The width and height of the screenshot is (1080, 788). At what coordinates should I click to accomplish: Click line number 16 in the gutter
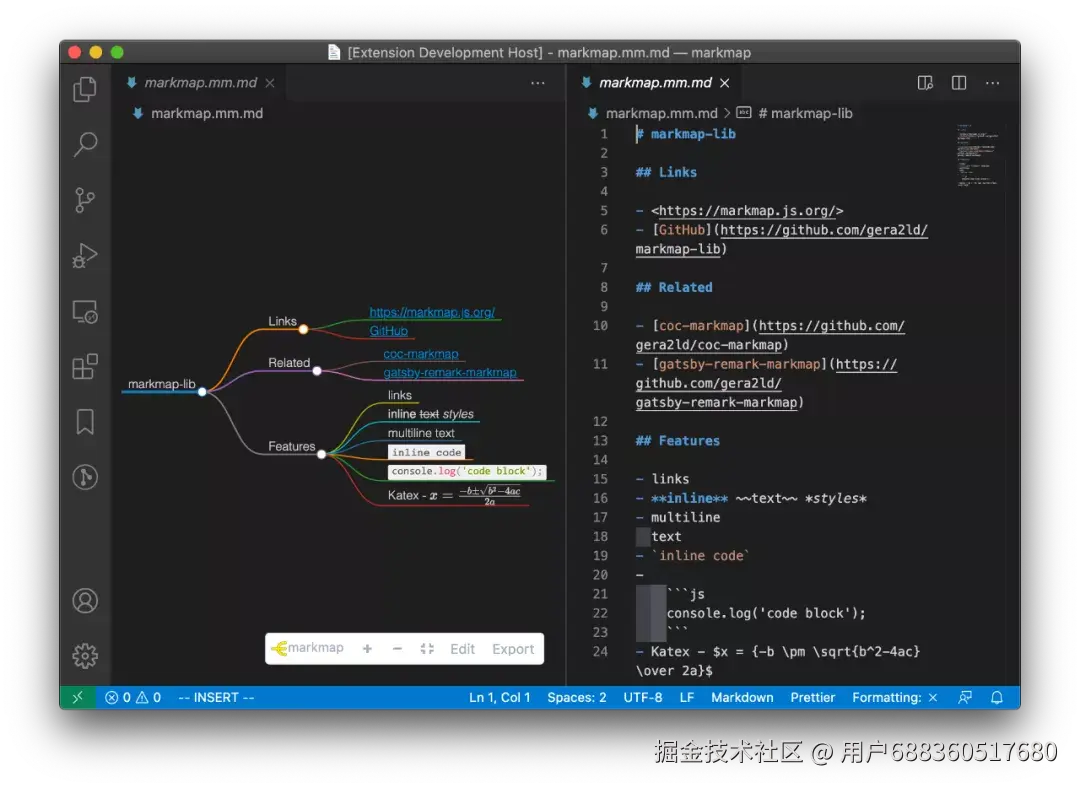pyautogui.click(x=600, y=498)
